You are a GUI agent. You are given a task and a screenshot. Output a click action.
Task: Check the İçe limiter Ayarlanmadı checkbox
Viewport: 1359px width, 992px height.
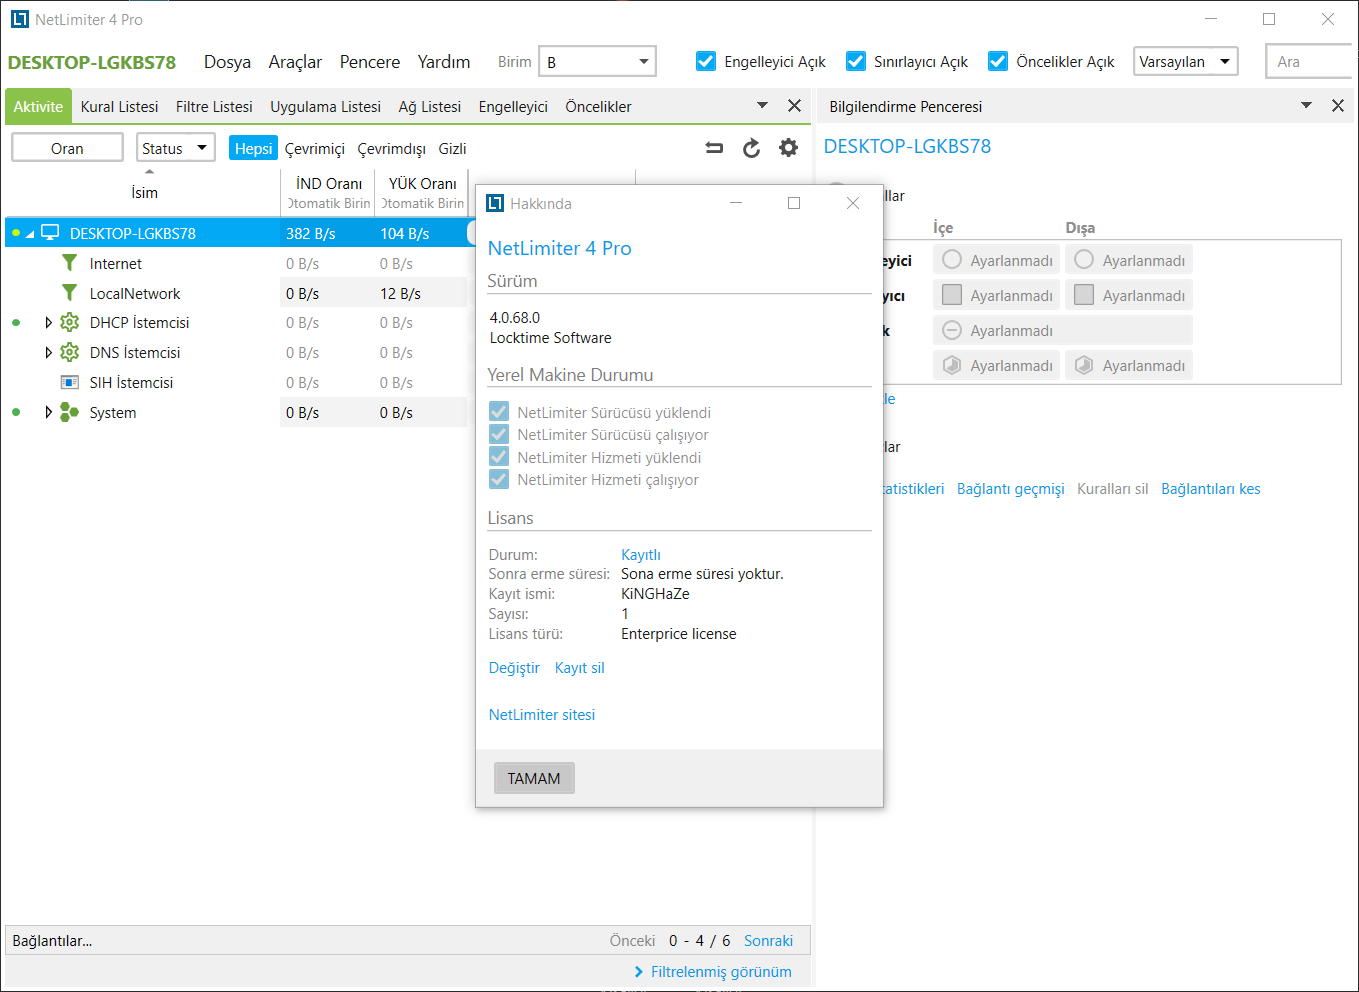[x=952, y=295]
